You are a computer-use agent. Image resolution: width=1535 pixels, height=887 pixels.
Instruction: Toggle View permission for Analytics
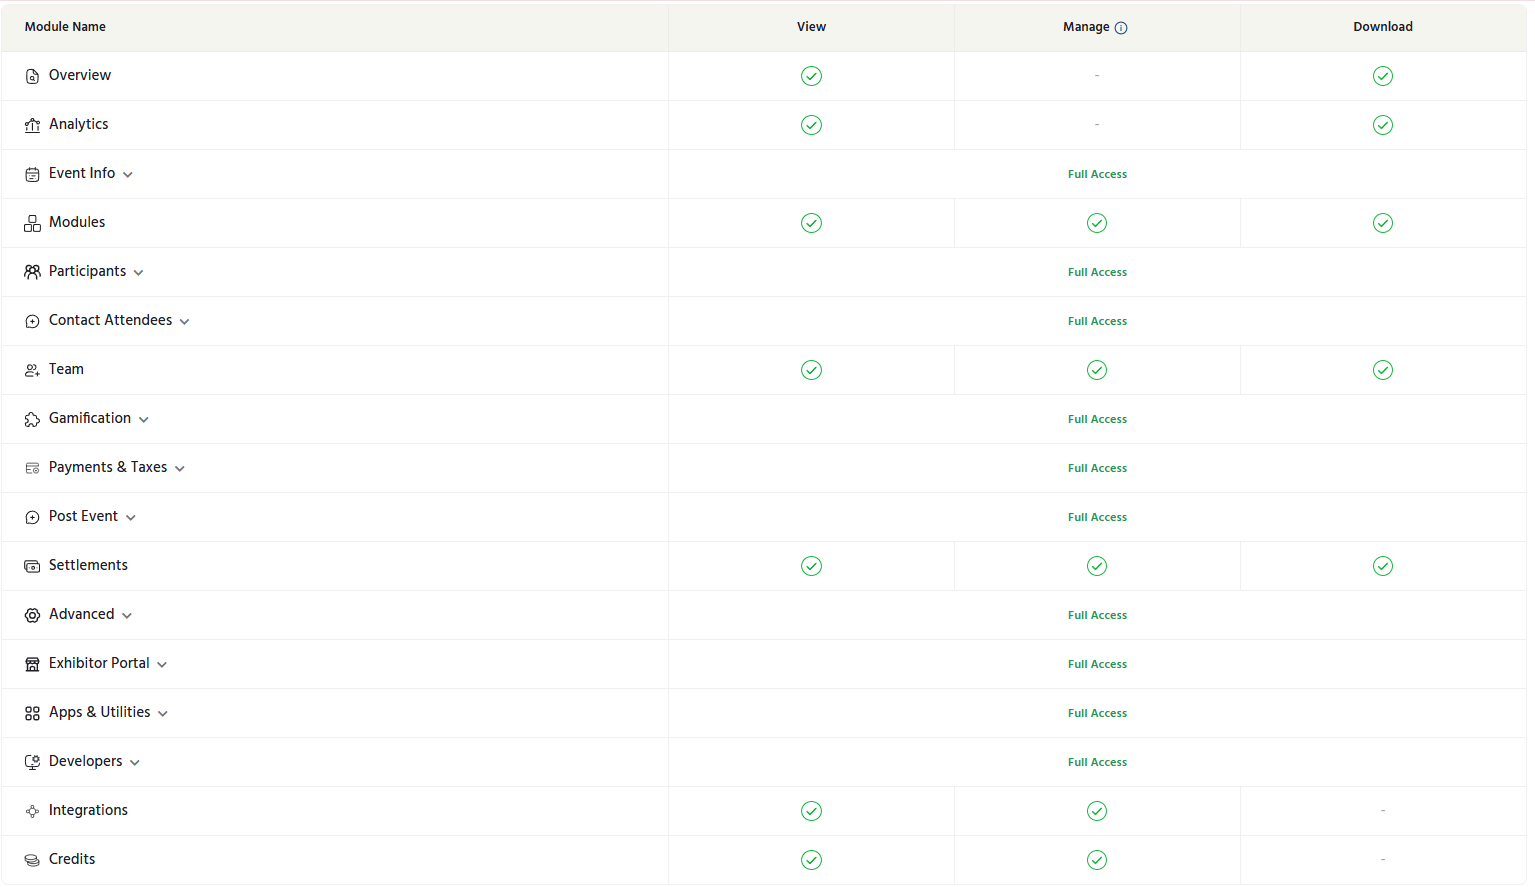811,125
